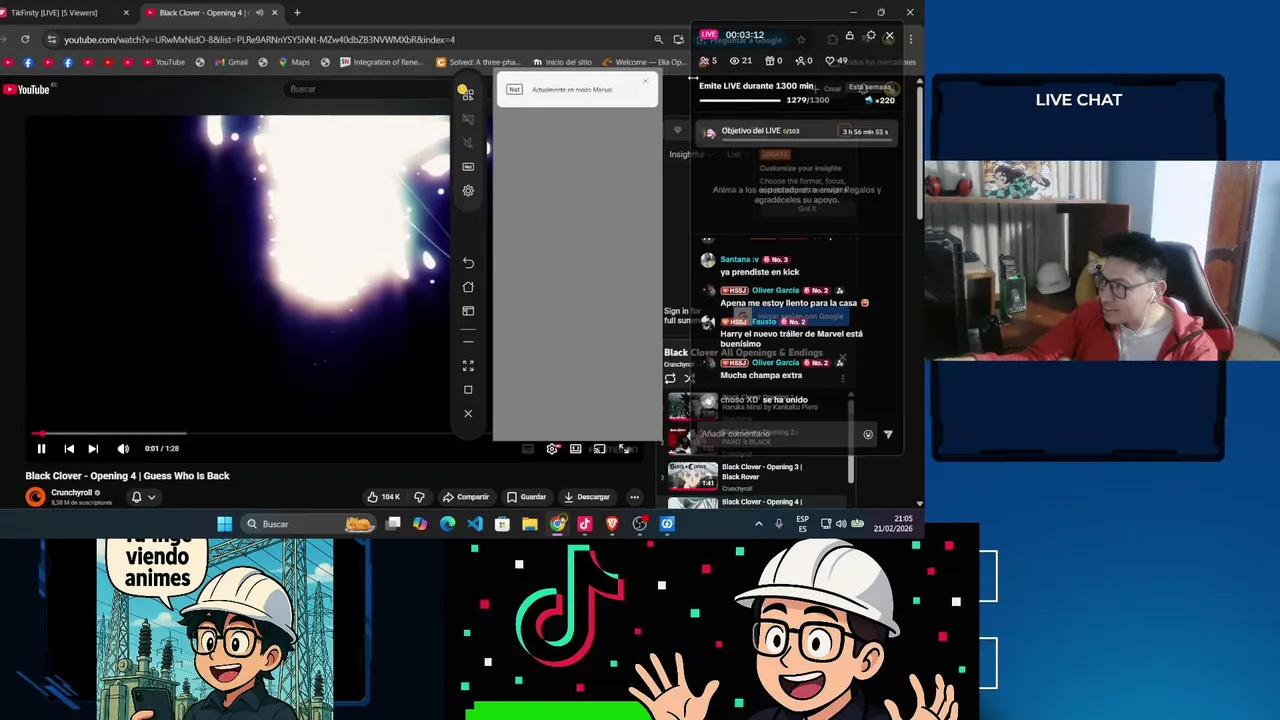Save video with Guardar button
Screen dimensions: 1280x720
coord(526,497)
